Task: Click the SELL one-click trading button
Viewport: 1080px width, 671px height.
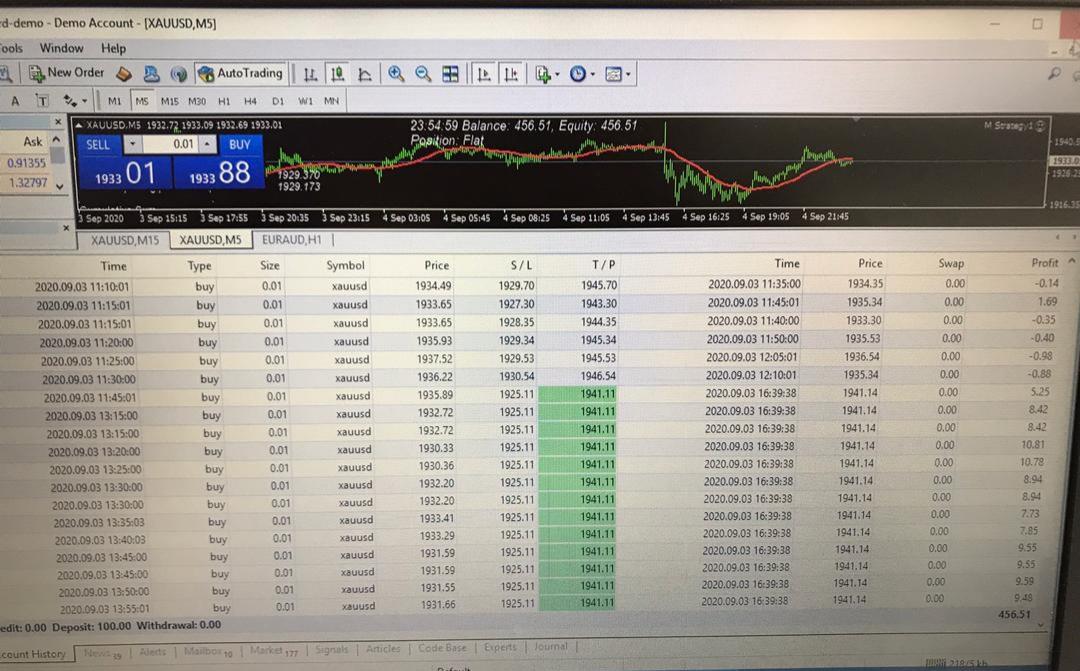Action: click(98, 145)
